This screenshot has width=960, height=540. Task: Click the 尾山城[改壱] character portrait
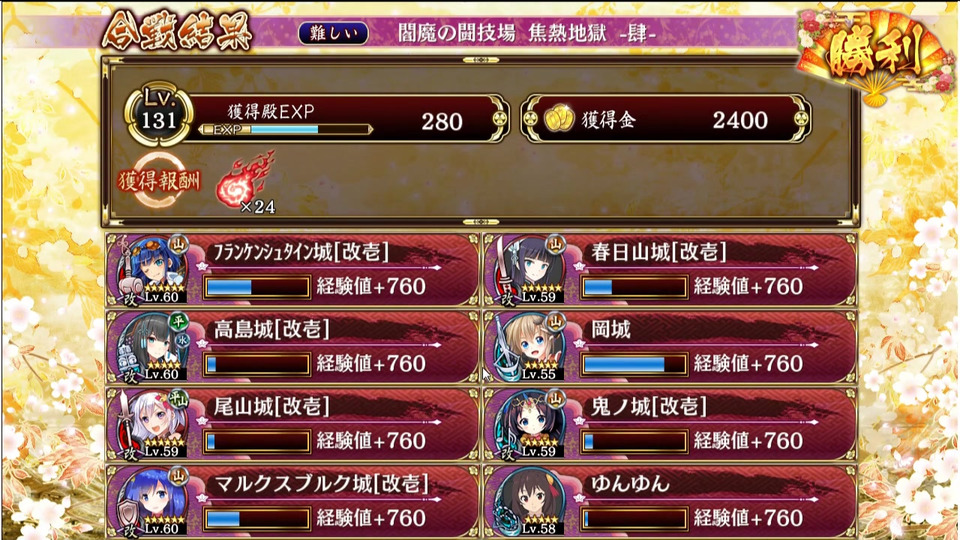(x=152, y=424)
